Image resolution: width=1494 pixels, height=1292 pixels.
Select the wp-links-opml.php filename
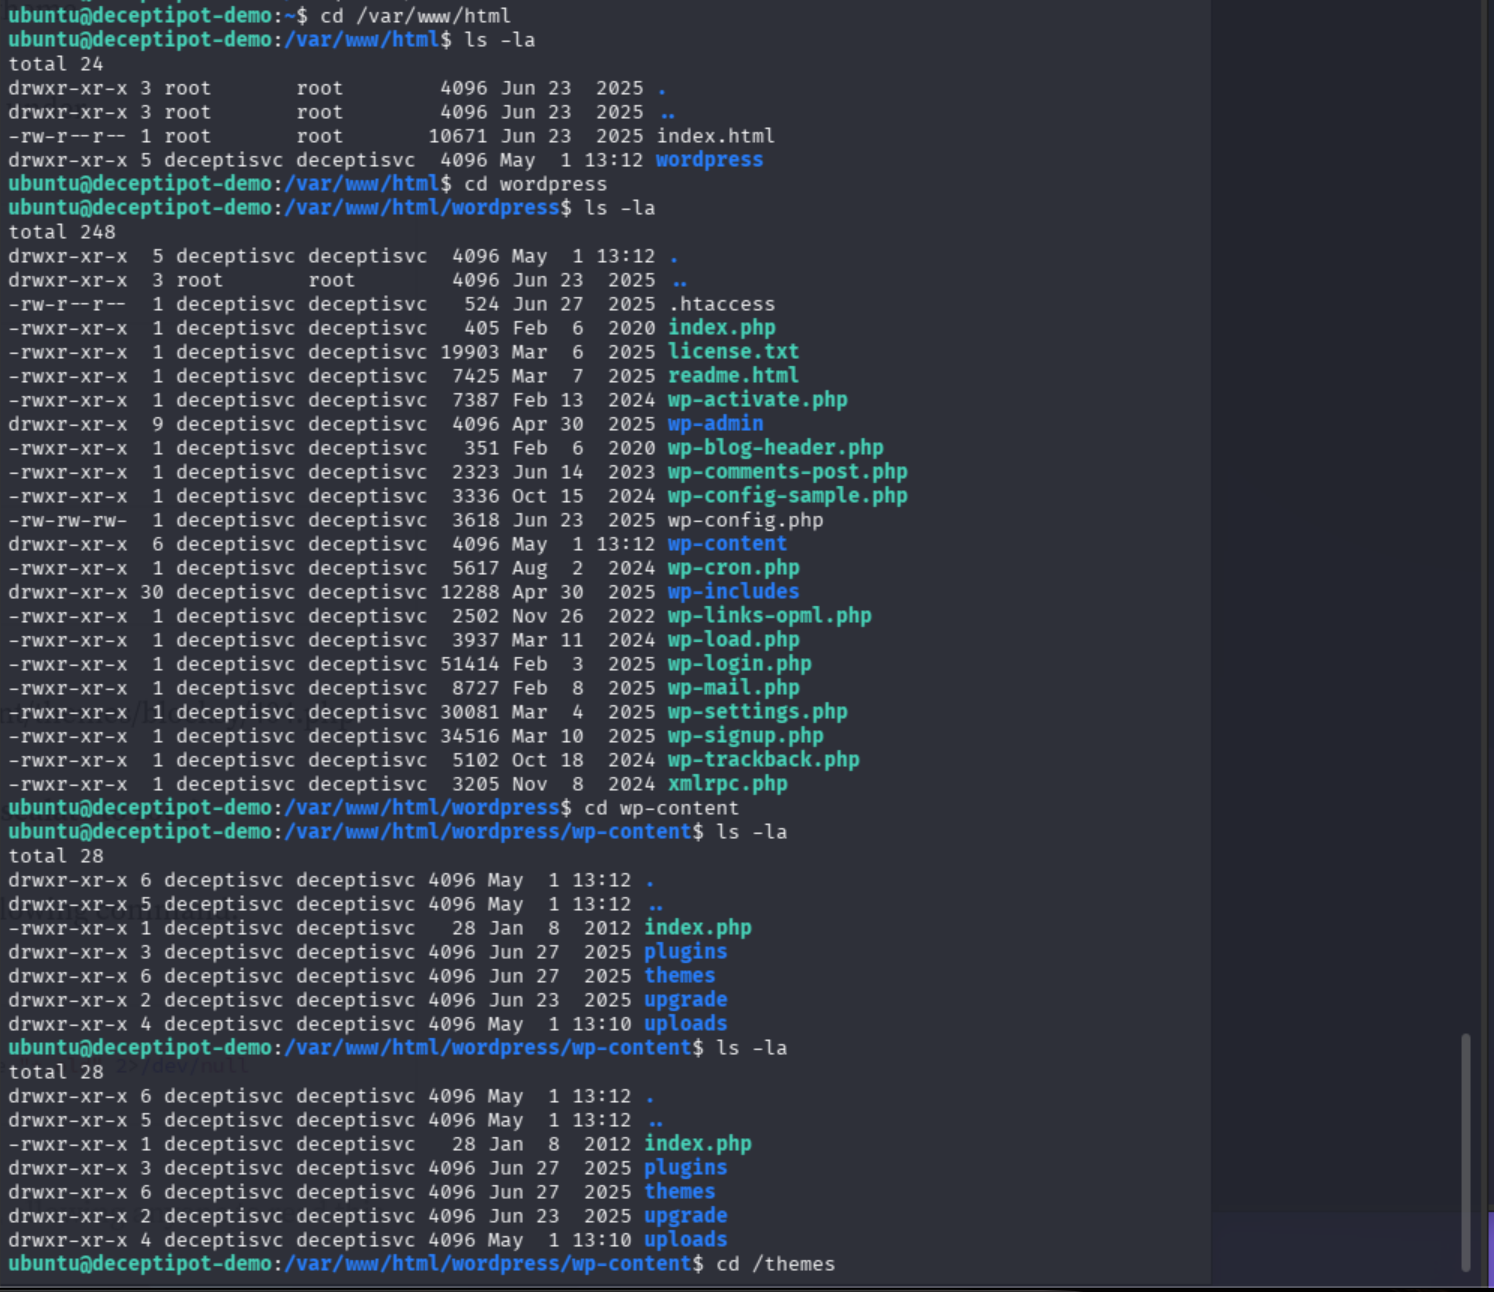point(769,616)
